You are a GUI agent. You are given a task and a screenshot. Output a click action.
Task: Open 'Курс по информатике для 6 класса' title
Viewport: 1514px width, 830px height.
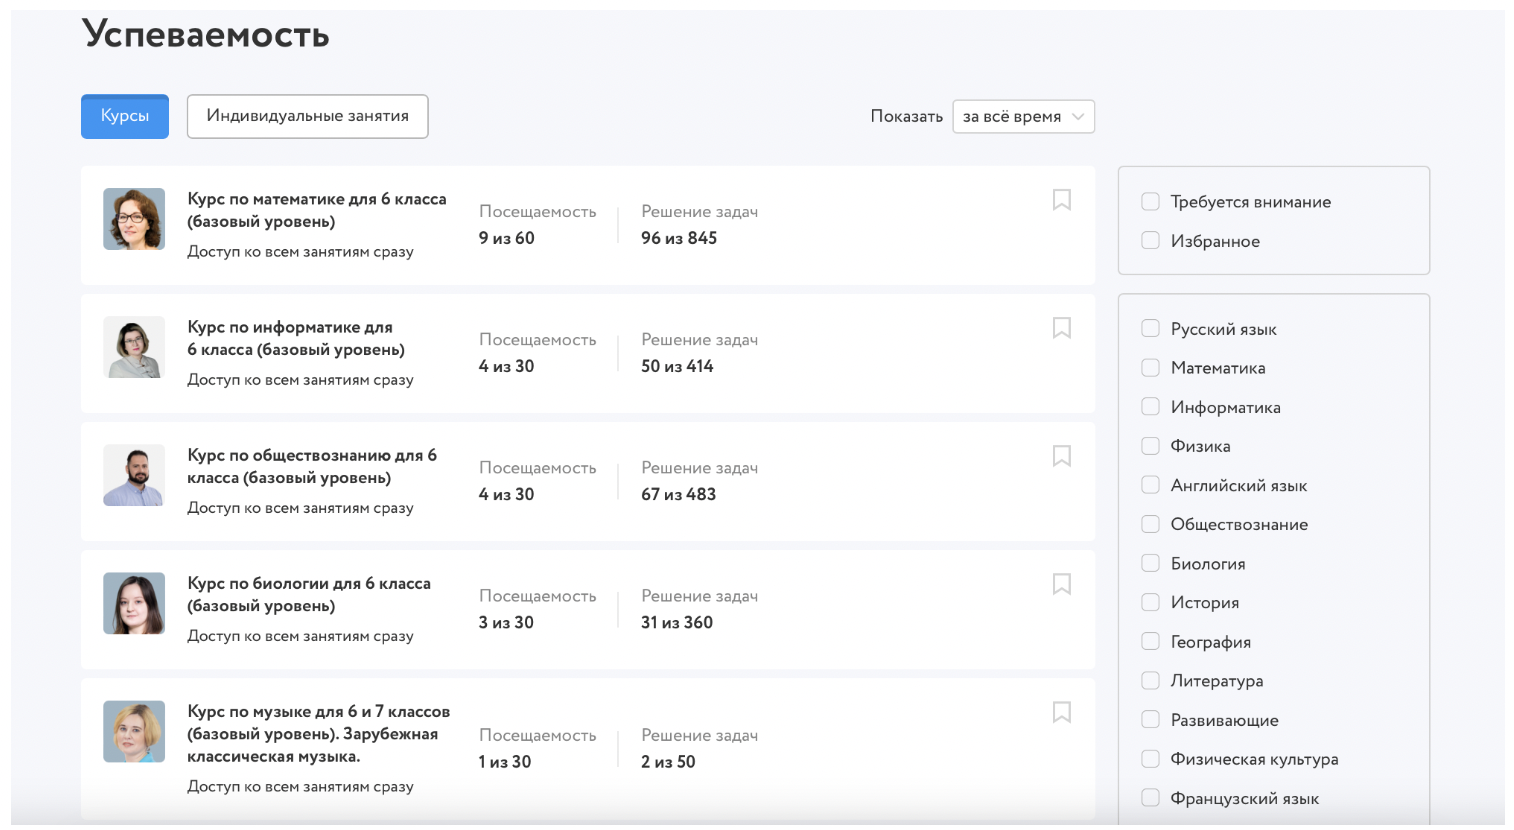coord(296,338)
